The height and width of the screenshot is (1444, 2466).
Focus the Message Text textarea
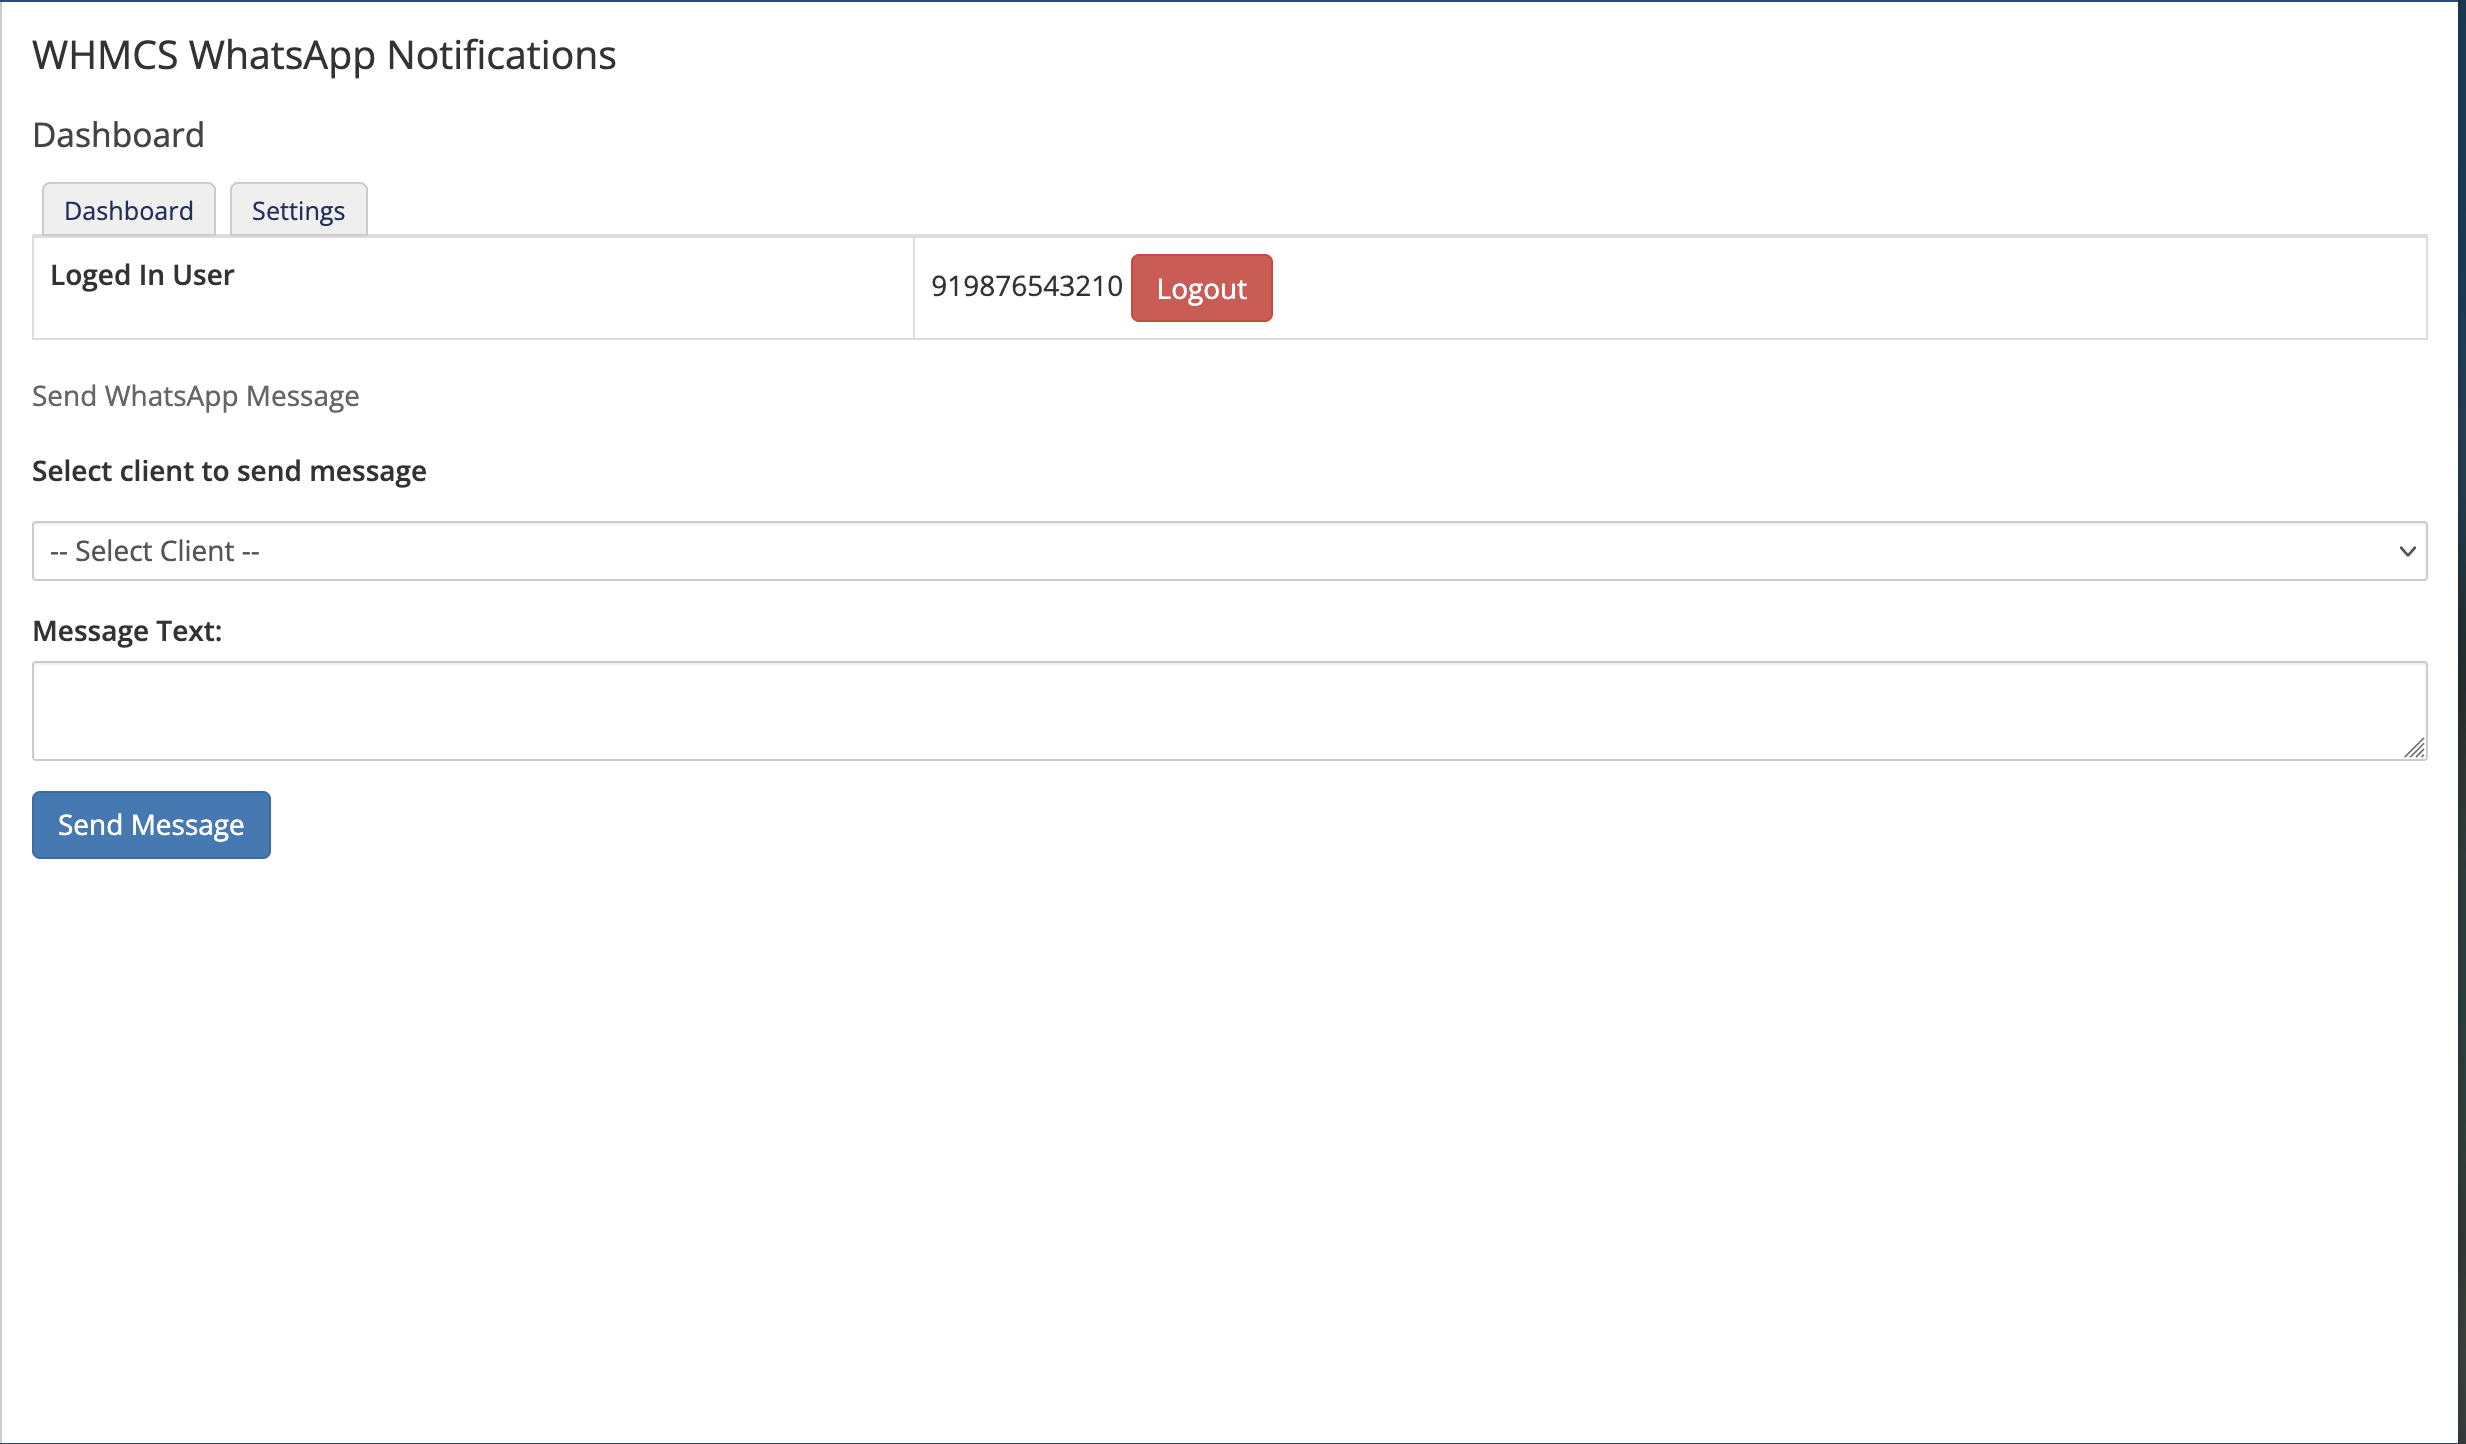tap(1229, 711)
